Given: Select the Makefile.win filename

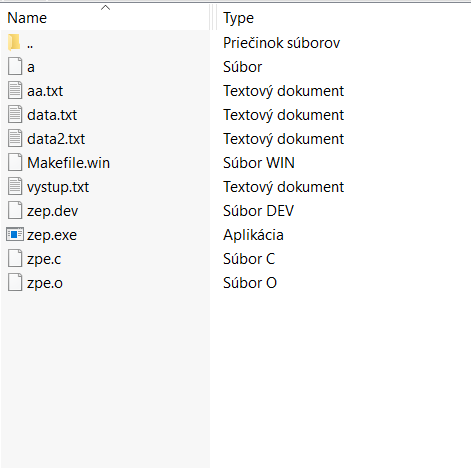Looking at the screenshot, I should pos(68,163).
